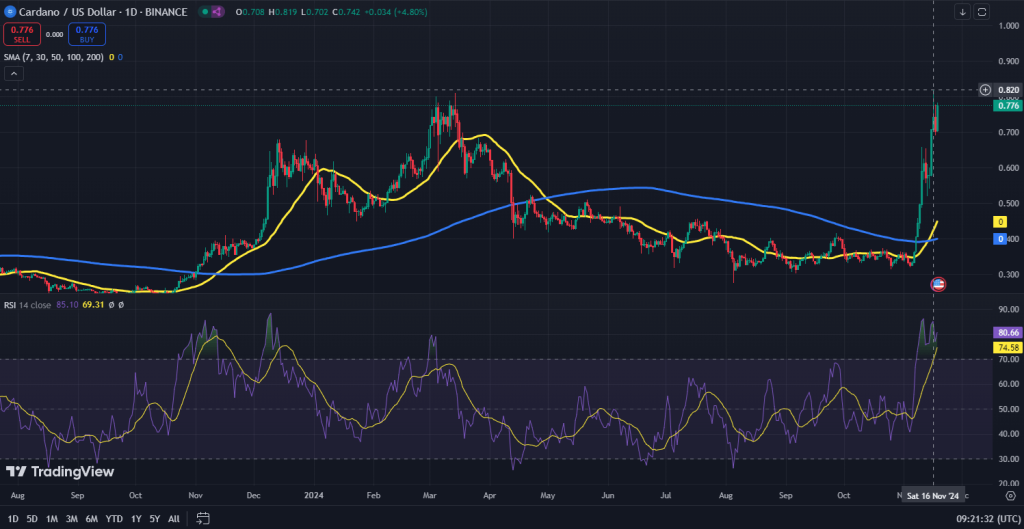Click the yellow 74.58 RSI axis label
This screenshot has height=529, width=1024.
coord(1006,347)
